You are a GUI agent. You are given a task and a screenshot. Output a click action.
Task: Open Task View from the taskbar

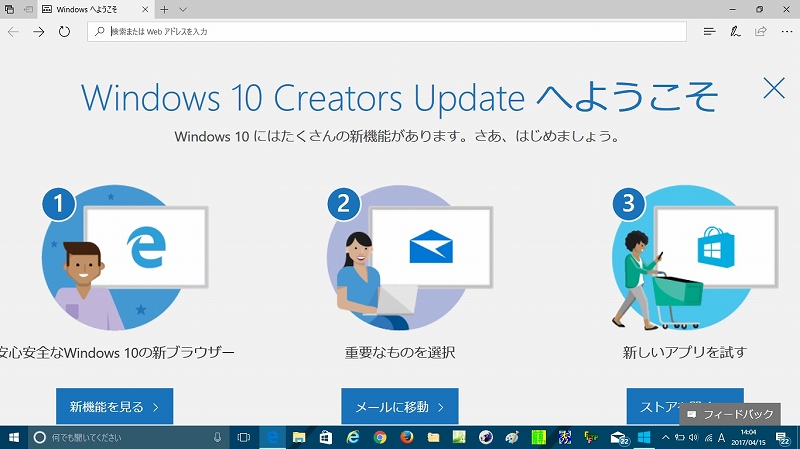point(244,437)
